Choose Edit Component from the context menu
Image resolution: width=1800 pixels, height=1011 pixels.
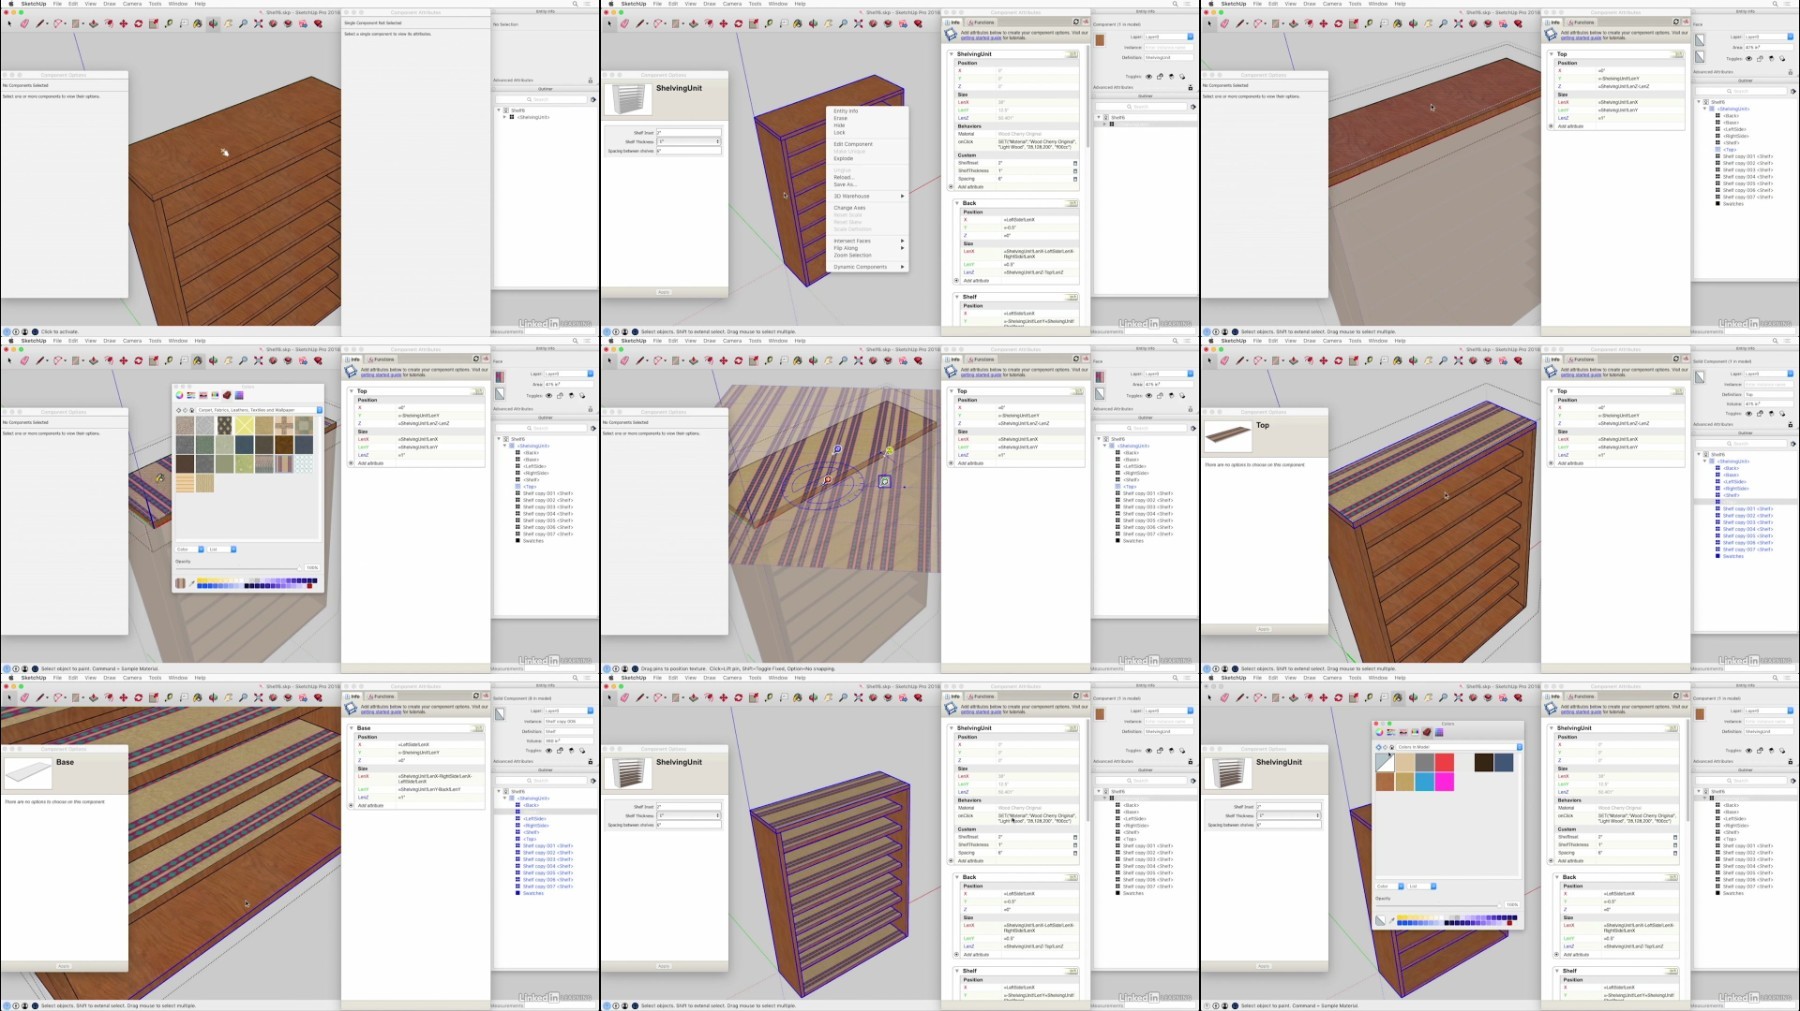tap(853, 144)
